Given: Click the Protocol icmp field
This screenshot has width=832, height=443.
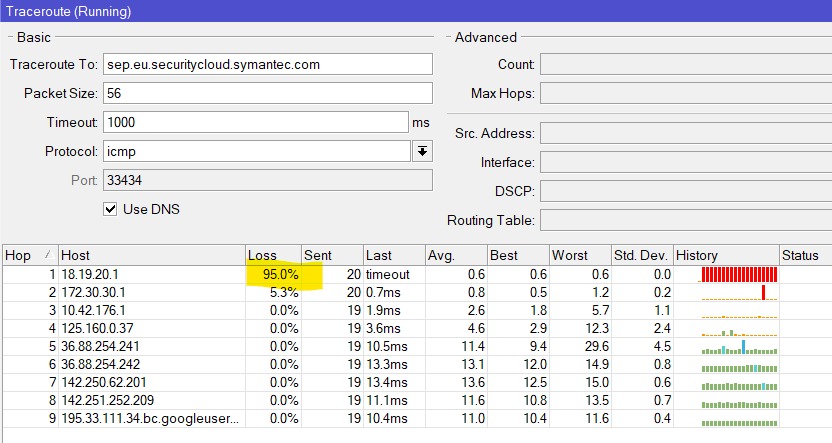Looking at the screenshot, I should coord(256,151).
